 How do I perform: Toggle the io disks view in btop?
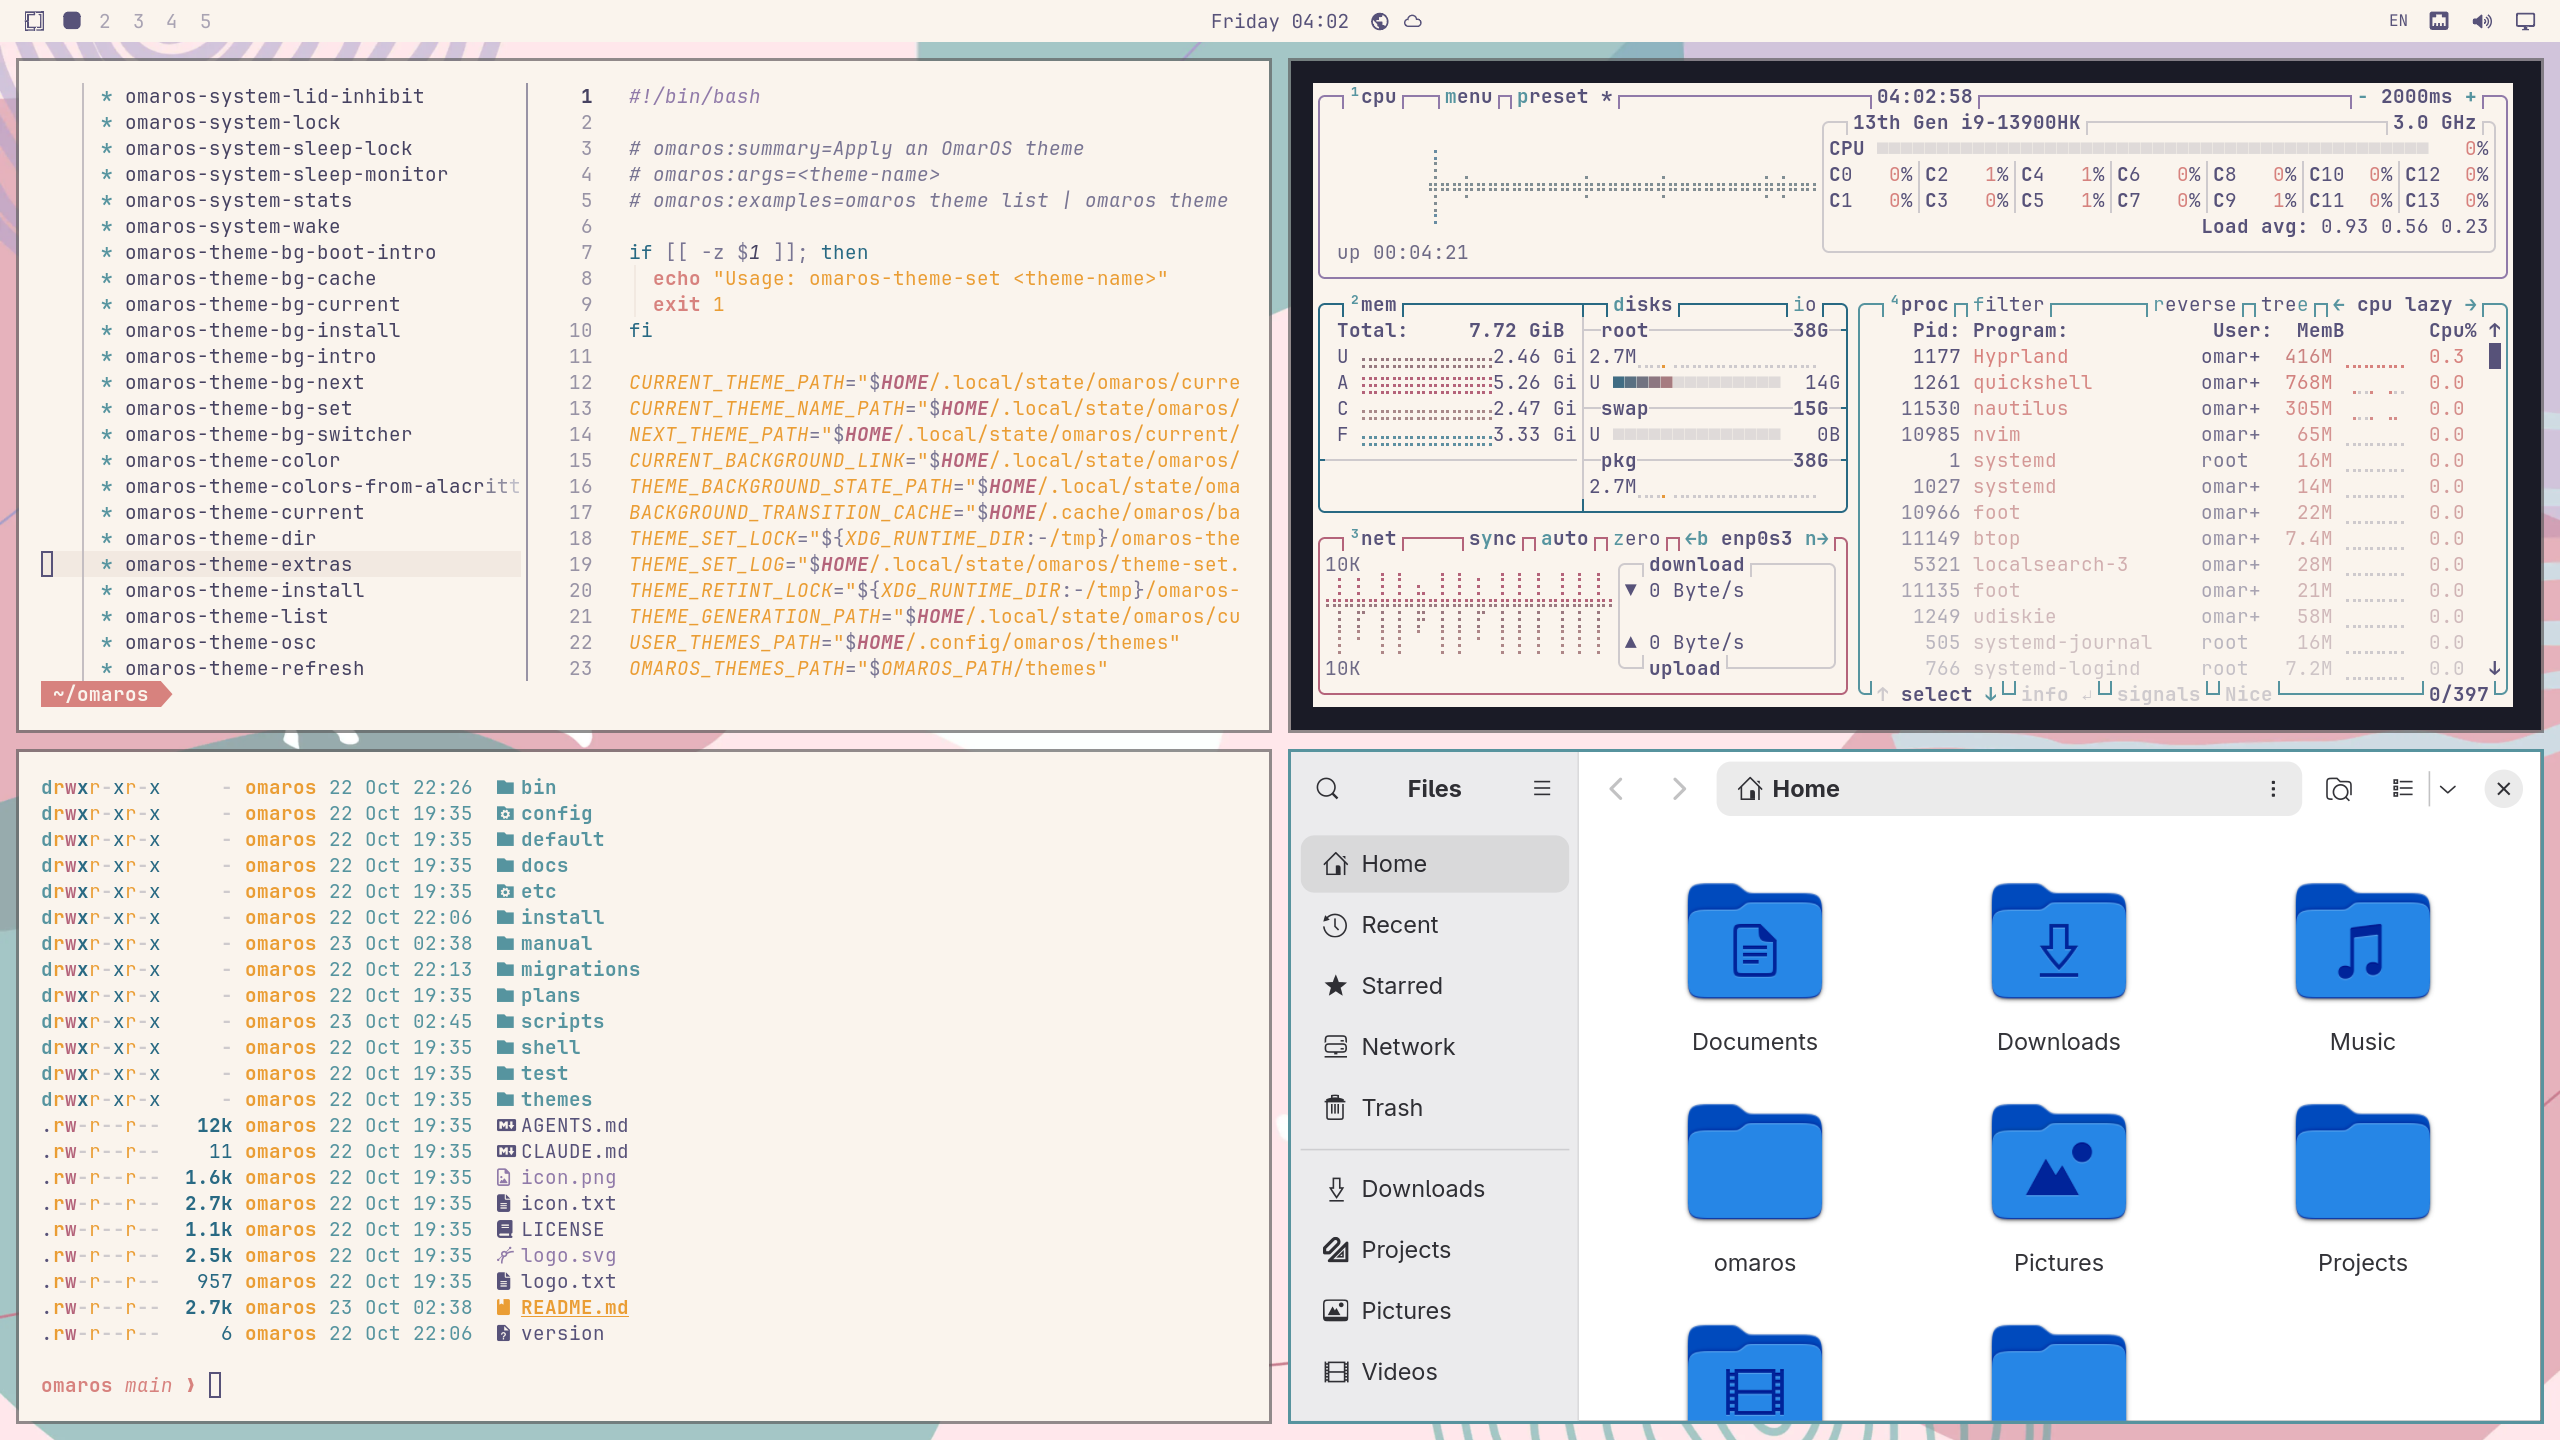[x=1804, y=304]
